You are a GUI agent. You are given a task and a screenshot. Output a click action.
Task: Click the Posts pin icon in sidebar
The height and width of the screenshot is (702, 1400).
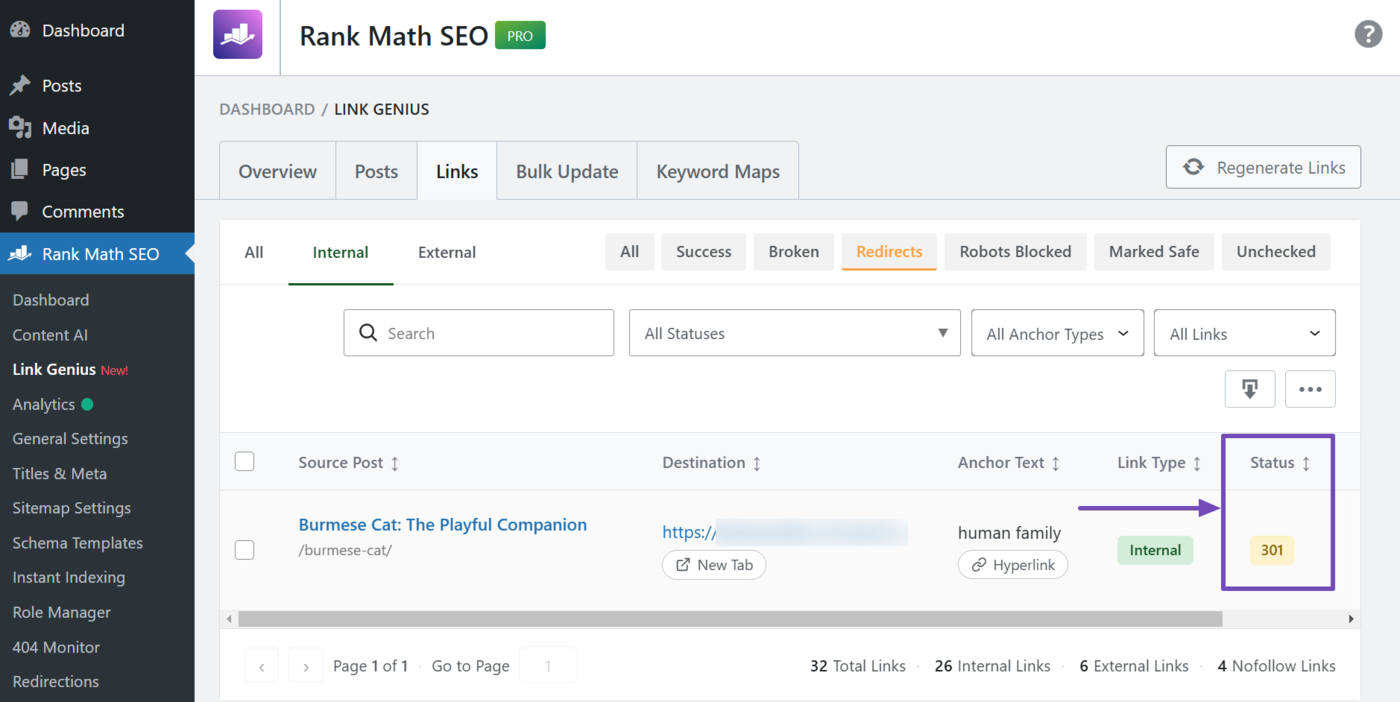tap(22, 85)
